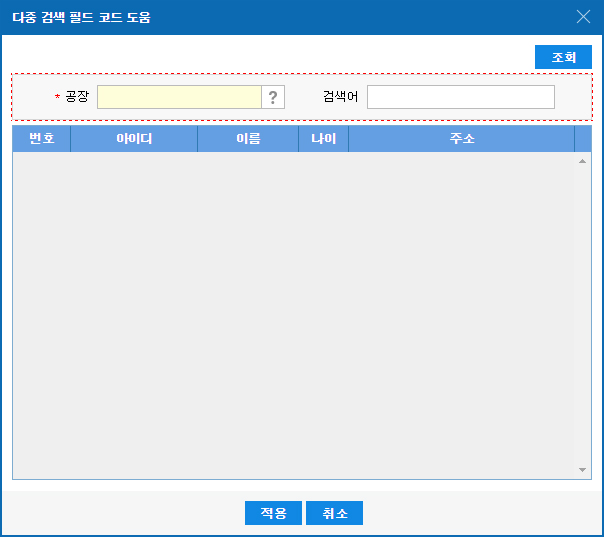Screen dimensions: 604x537
Task: Open the 공장 code help question-mark icon
Action: pyautogui.click(x=273, y=97)
